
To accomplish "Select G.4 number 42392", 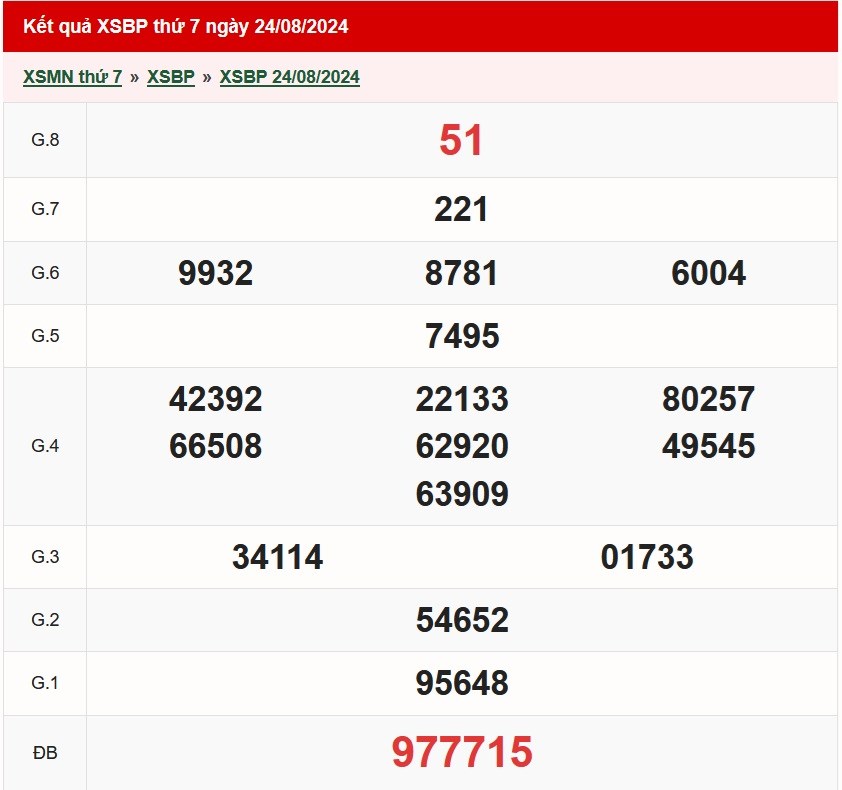I will (x=215, y=400).
